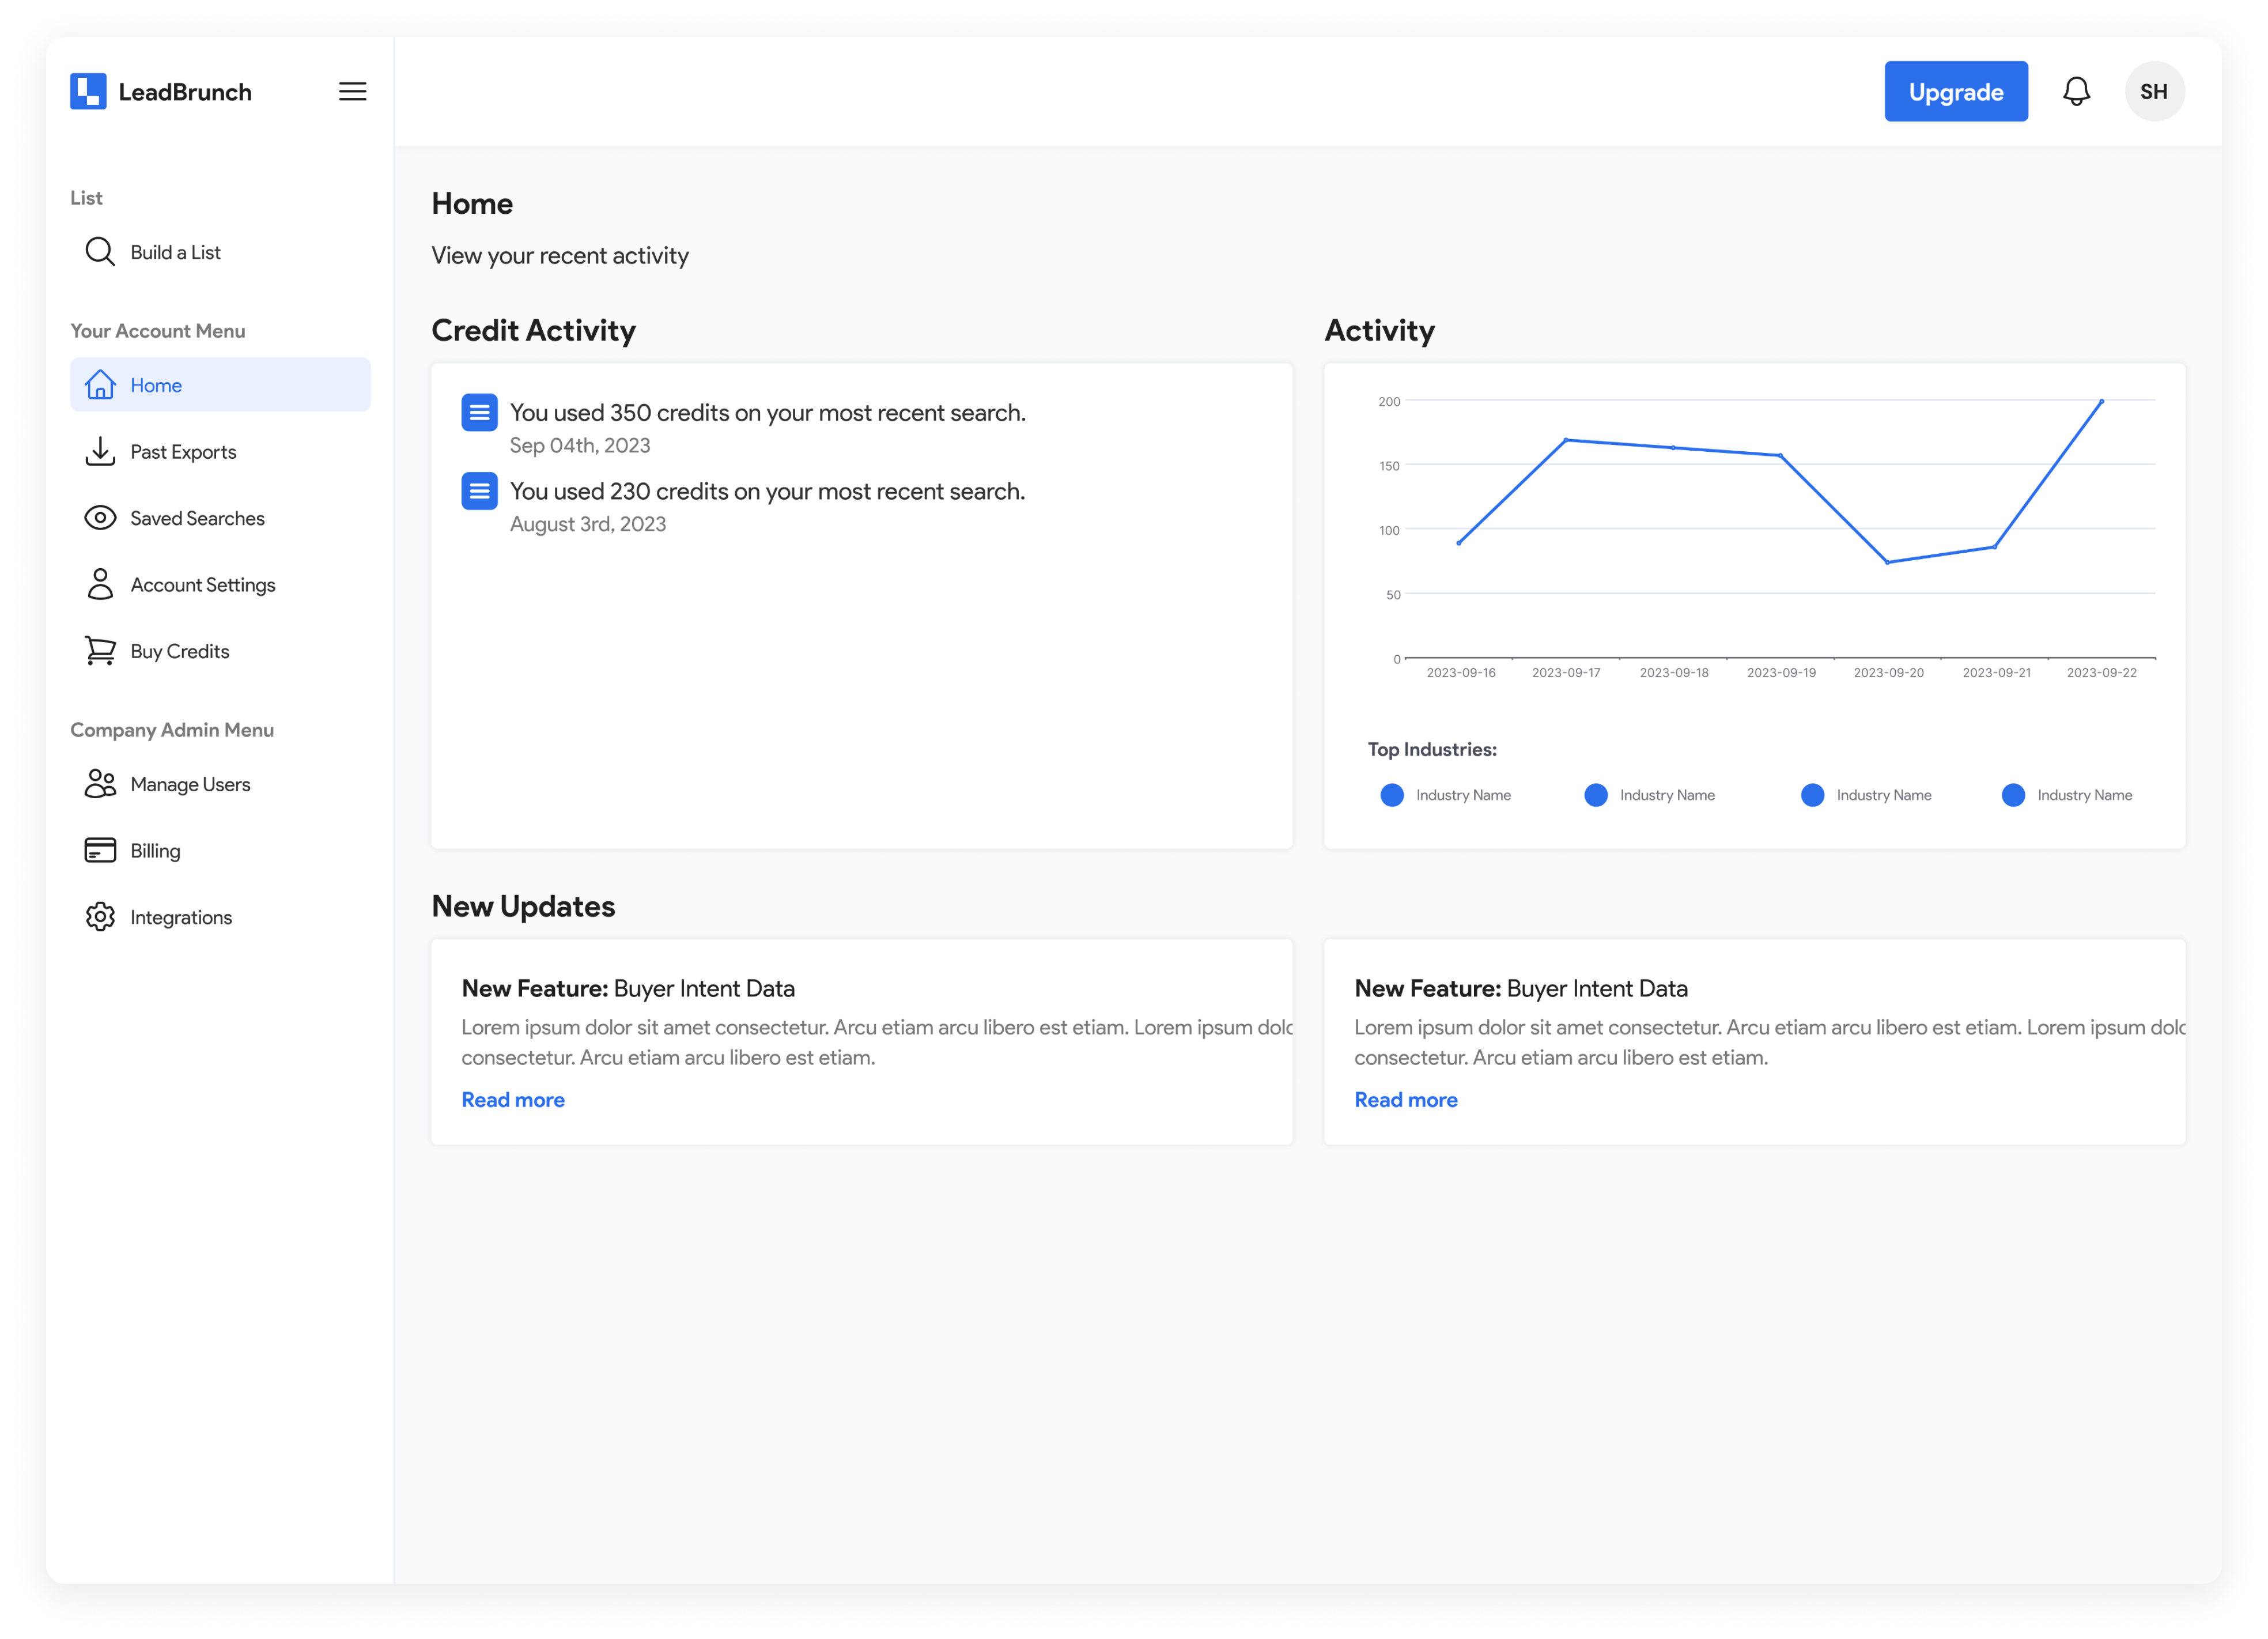Click the Buy Credits cart icon
Image resolution: width=2268 pixels, height=1639 pixels.
(x=100, y=651)
